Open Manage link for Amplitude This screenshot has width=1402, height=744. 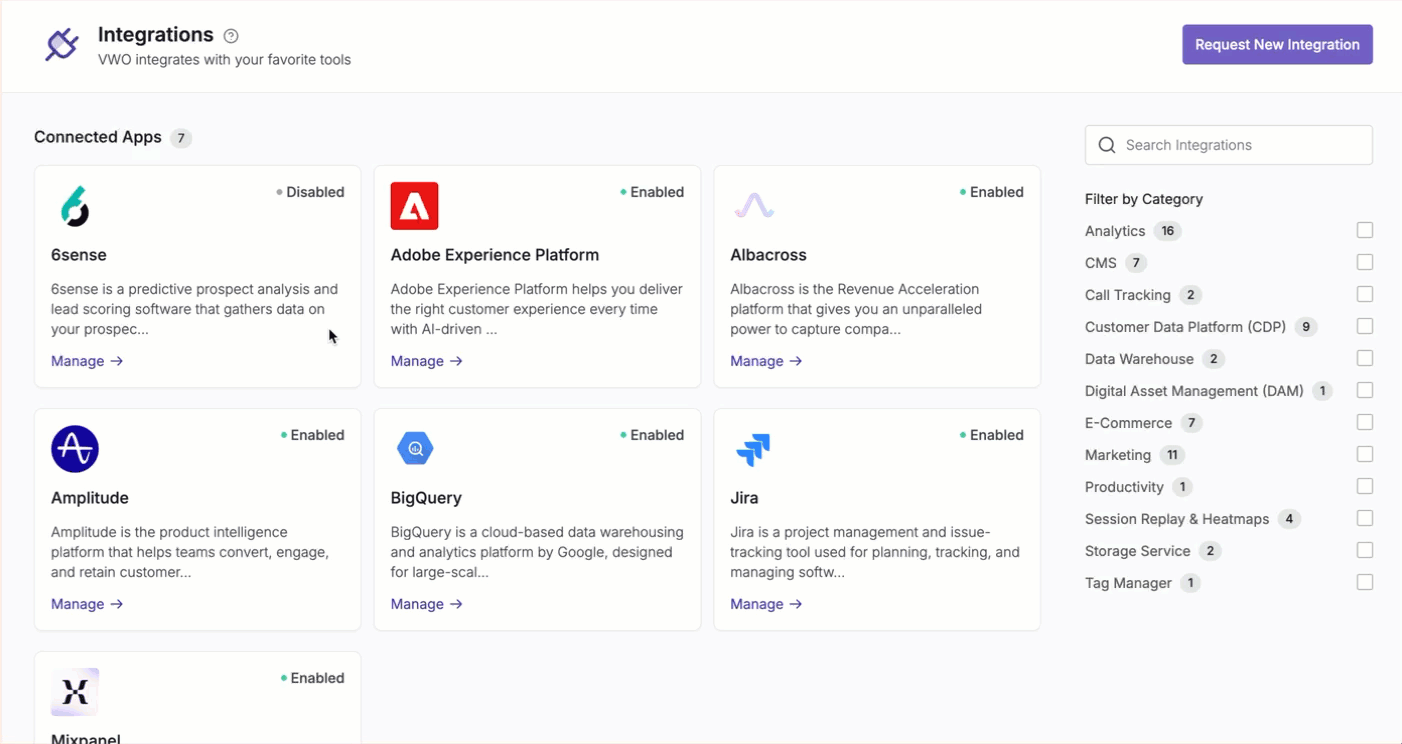point(87,604)
